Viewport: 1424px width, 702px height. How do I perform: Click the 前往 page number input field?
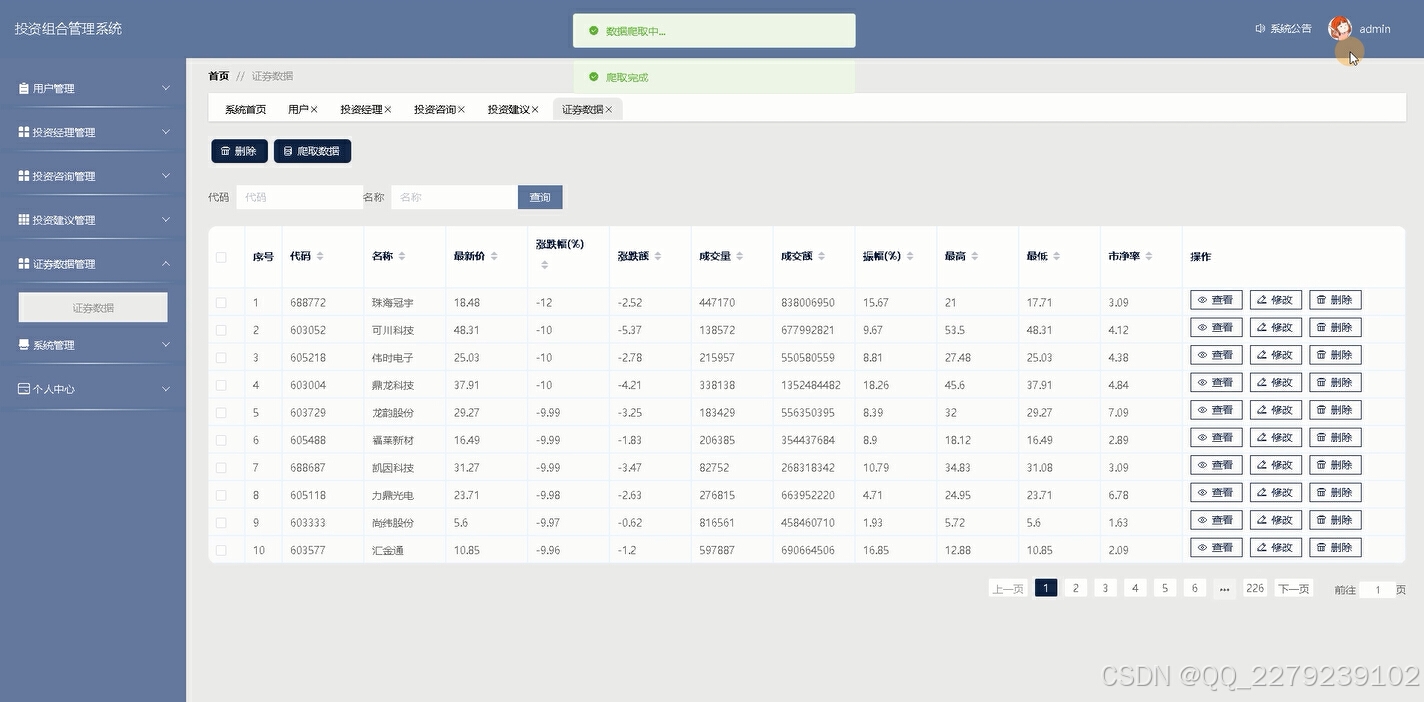coord(1377,589)
